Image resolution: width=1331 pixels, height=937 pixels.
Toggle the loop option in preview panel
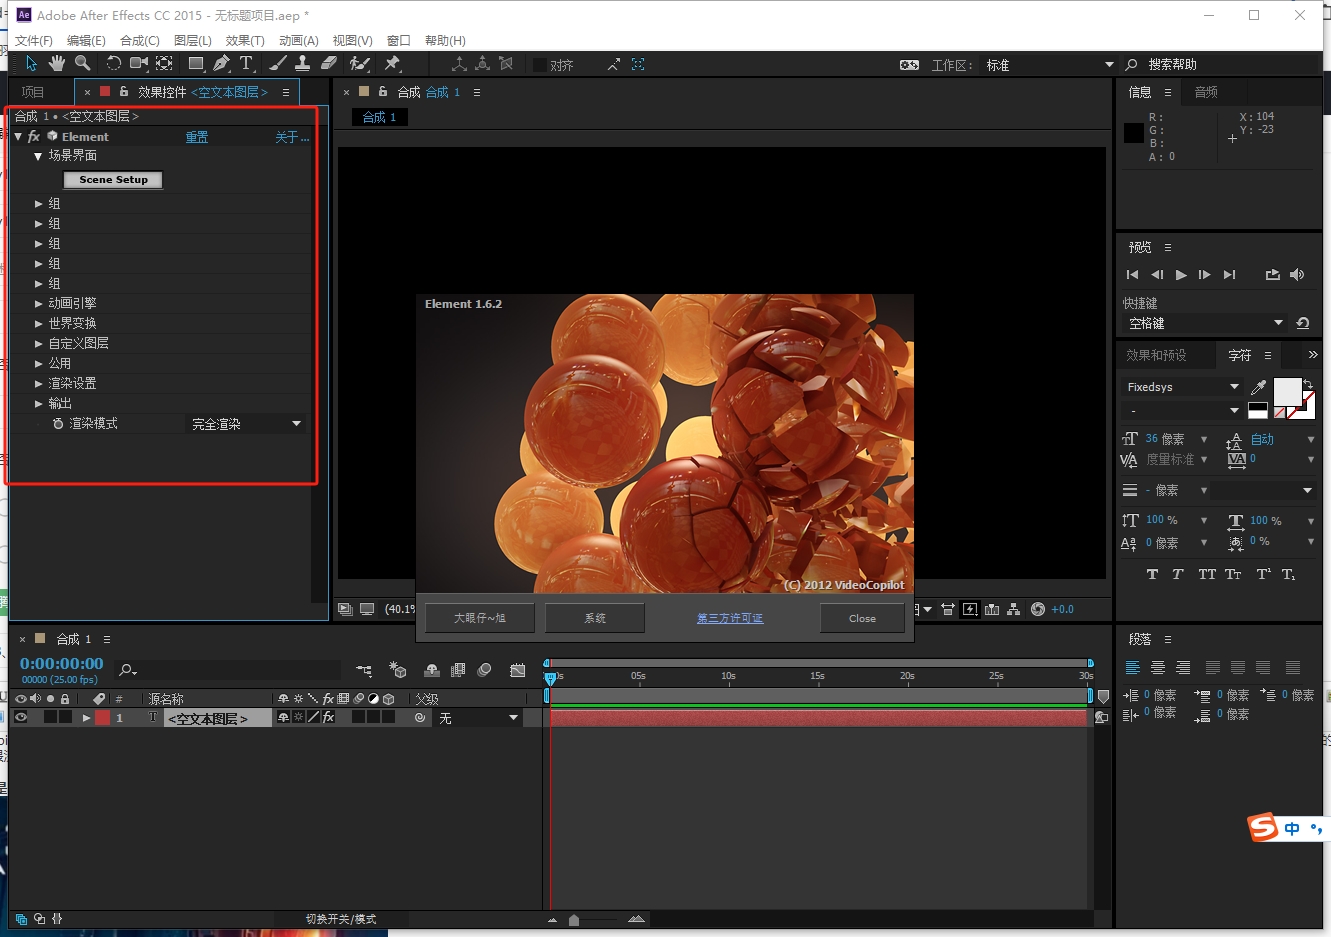(1272, 275)
